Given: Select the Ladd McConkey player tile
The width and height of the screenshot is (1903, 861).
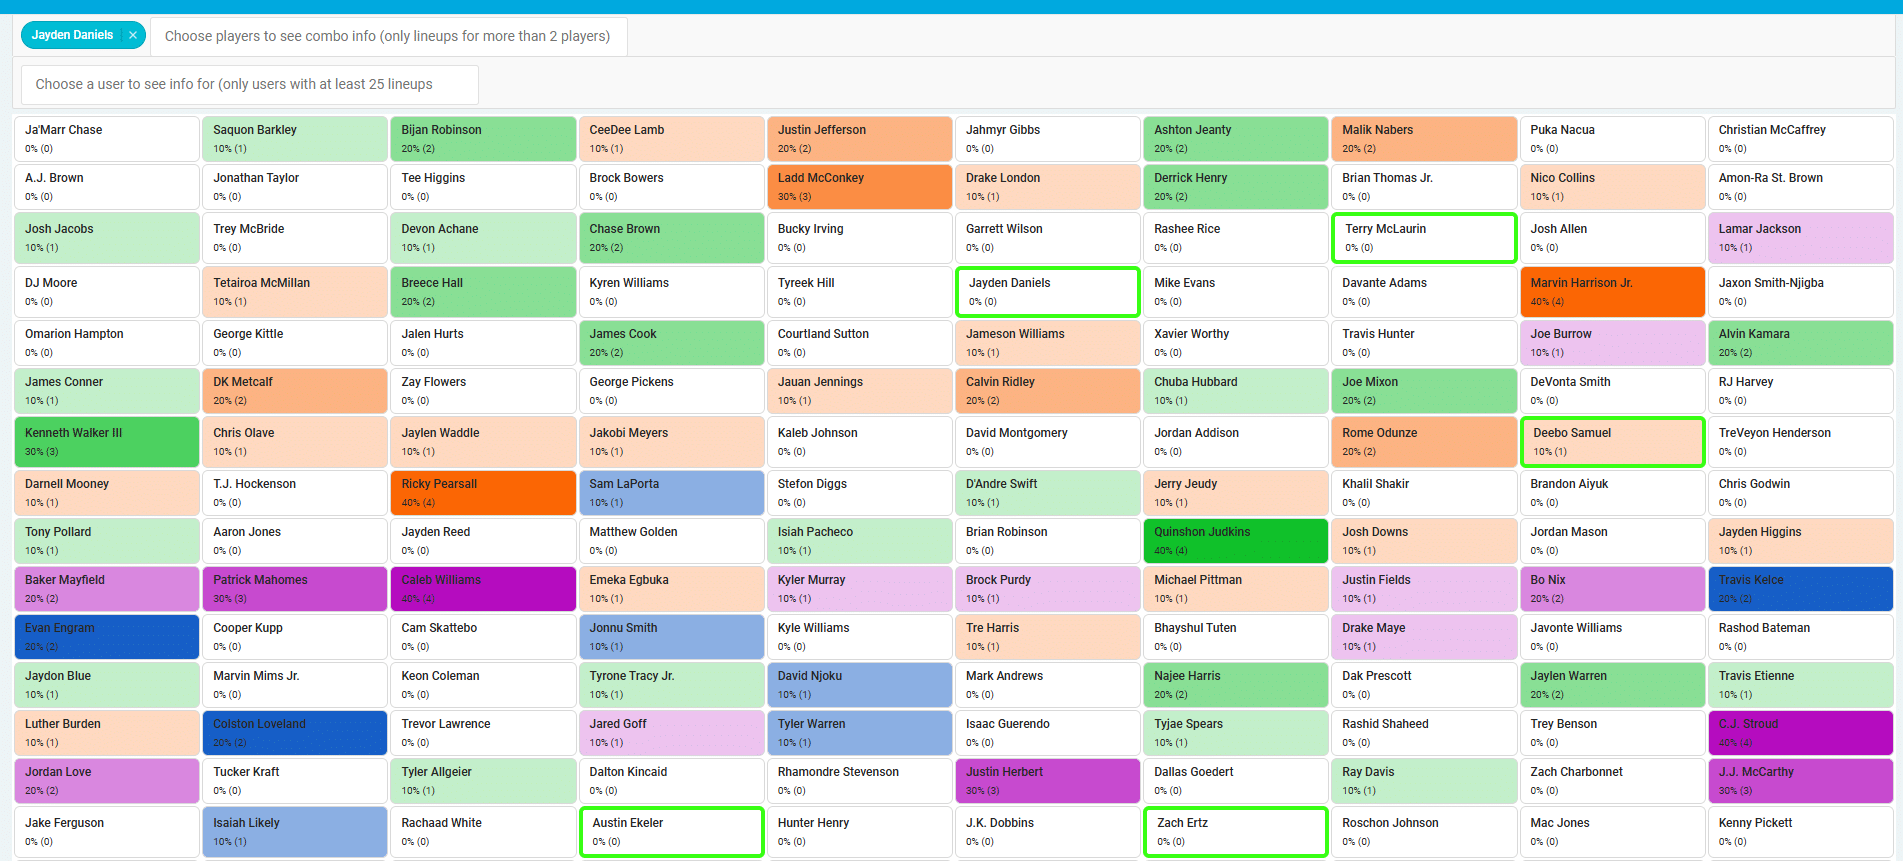Looking at the screenshot, I should tap(859, 187).
